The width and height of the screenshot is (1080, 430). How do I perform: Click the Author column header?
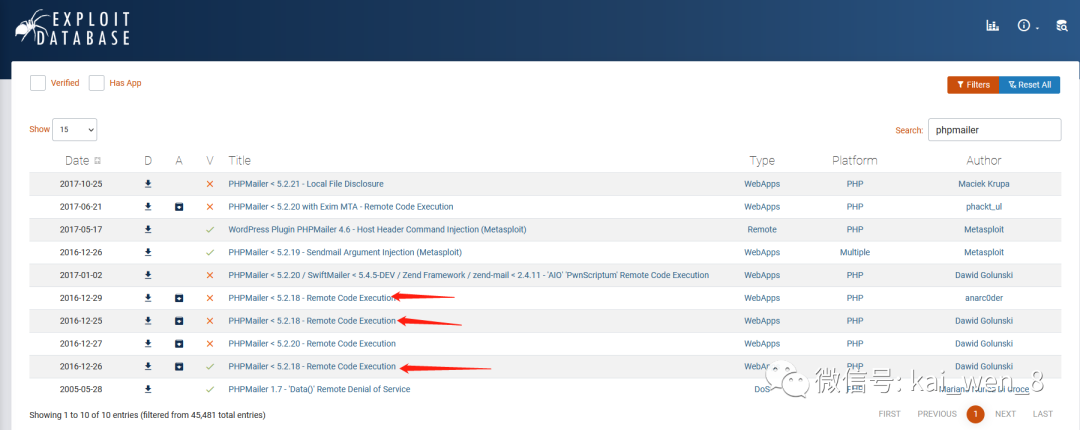pyautogui.click(x=984, y=161)
